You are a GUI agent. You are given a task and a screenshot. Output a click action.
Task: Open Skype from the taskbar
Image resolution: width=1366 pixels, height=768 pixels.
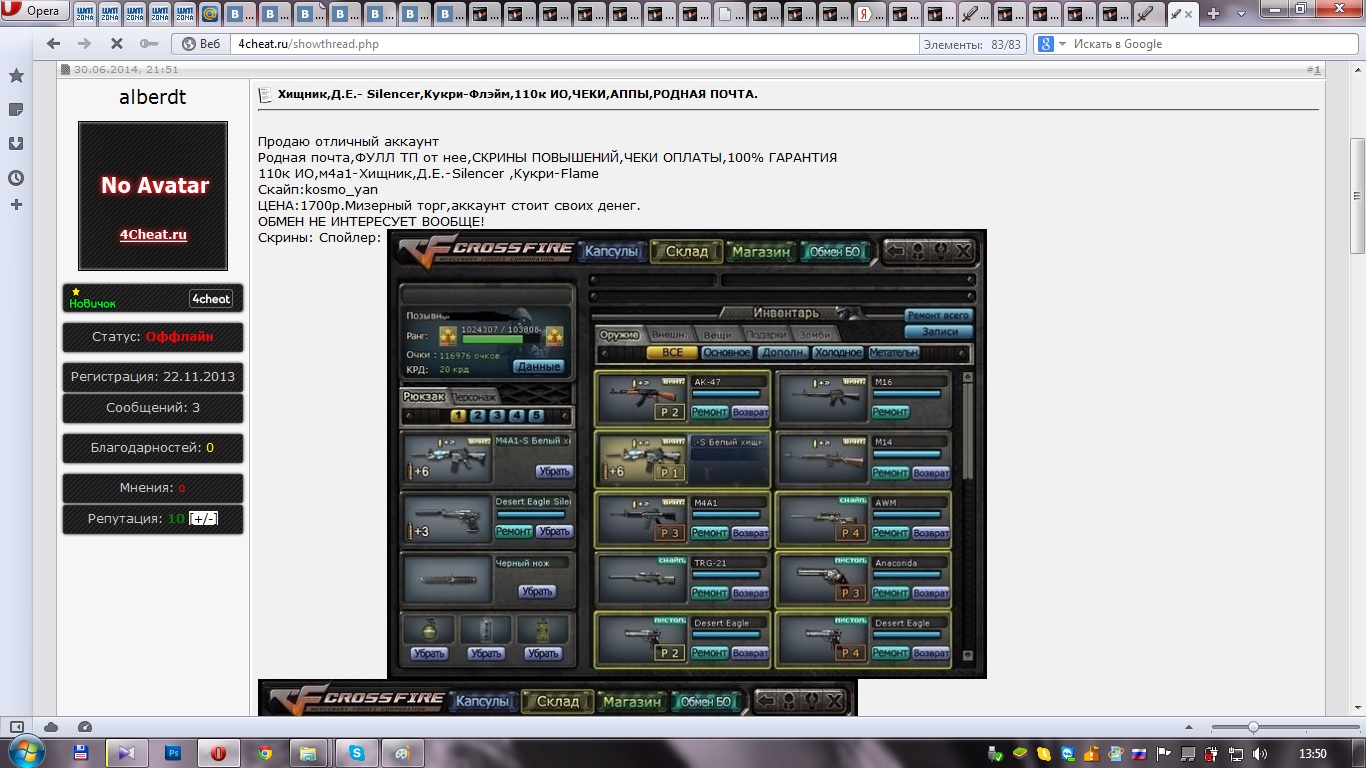coord(357,752)
